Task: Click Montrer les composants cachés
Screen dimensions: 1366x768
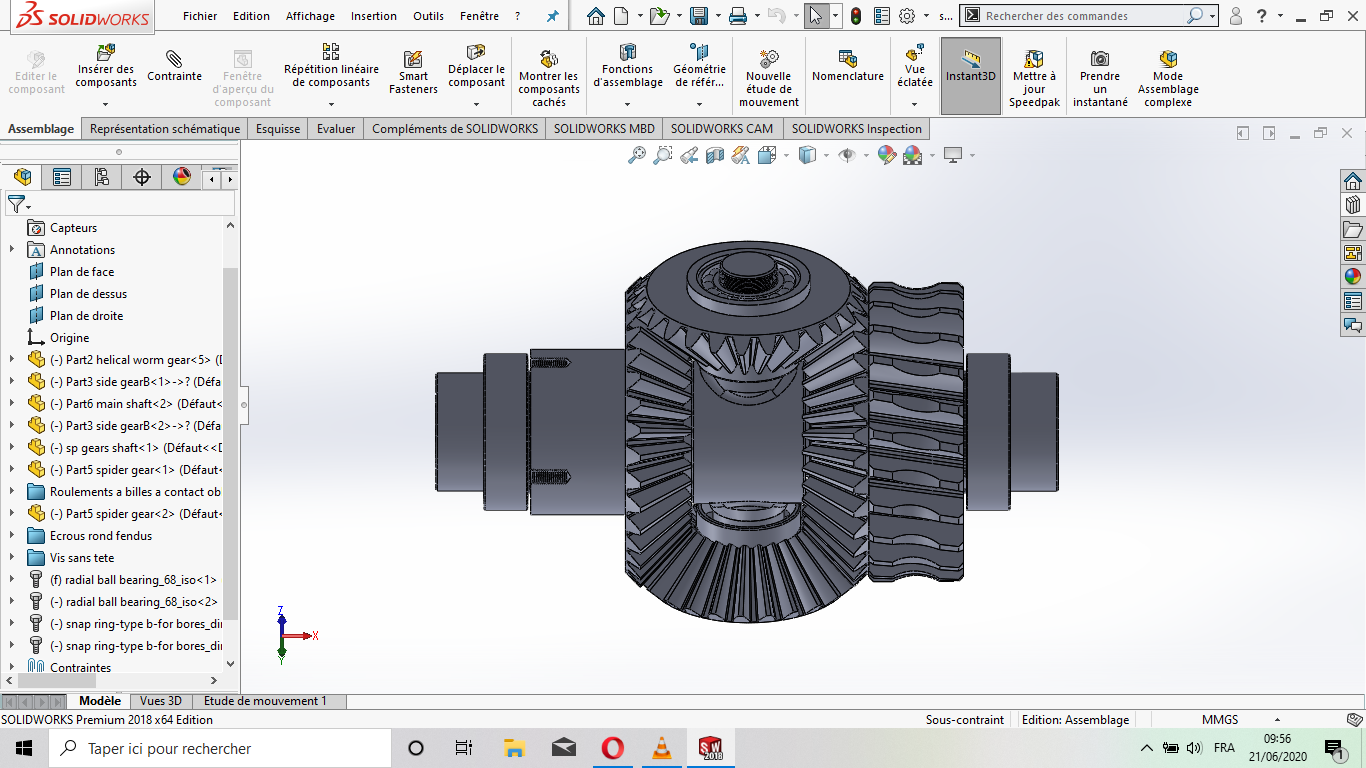Action: pos(548,78)
